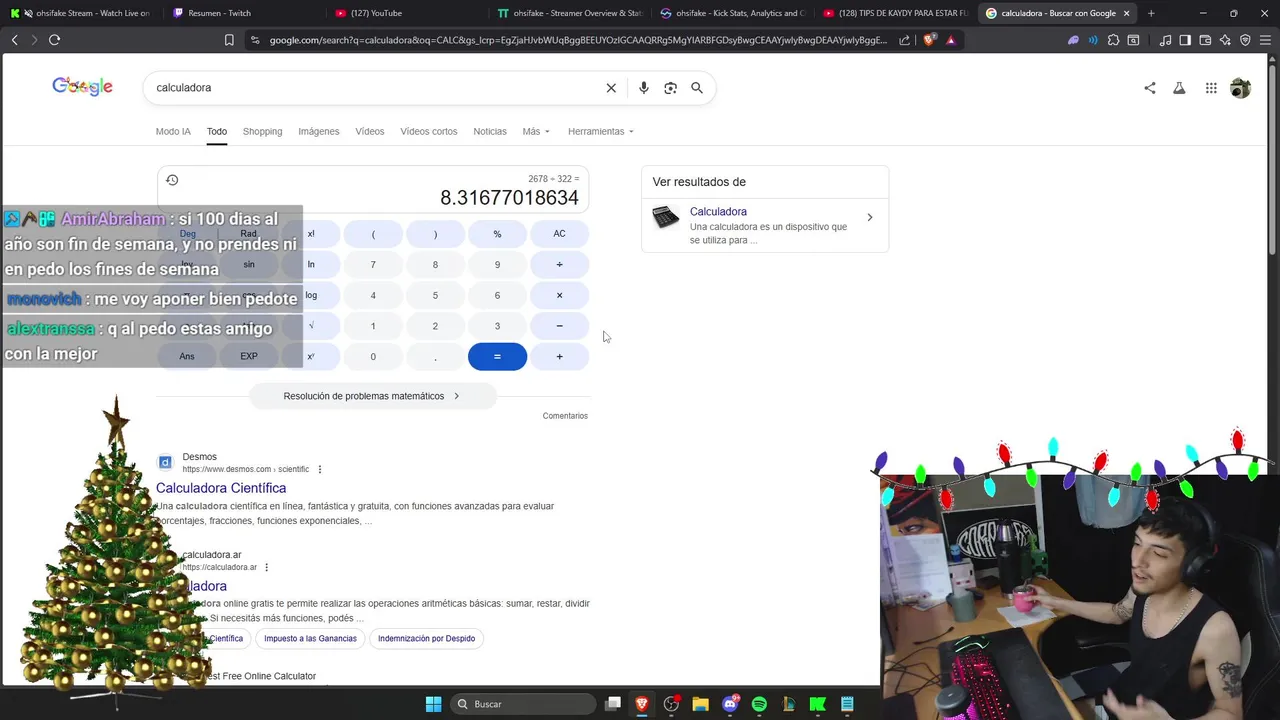The image size is (1280, 720).
Task: Click the x! factorial button
Action: click(x=311, y=234)
